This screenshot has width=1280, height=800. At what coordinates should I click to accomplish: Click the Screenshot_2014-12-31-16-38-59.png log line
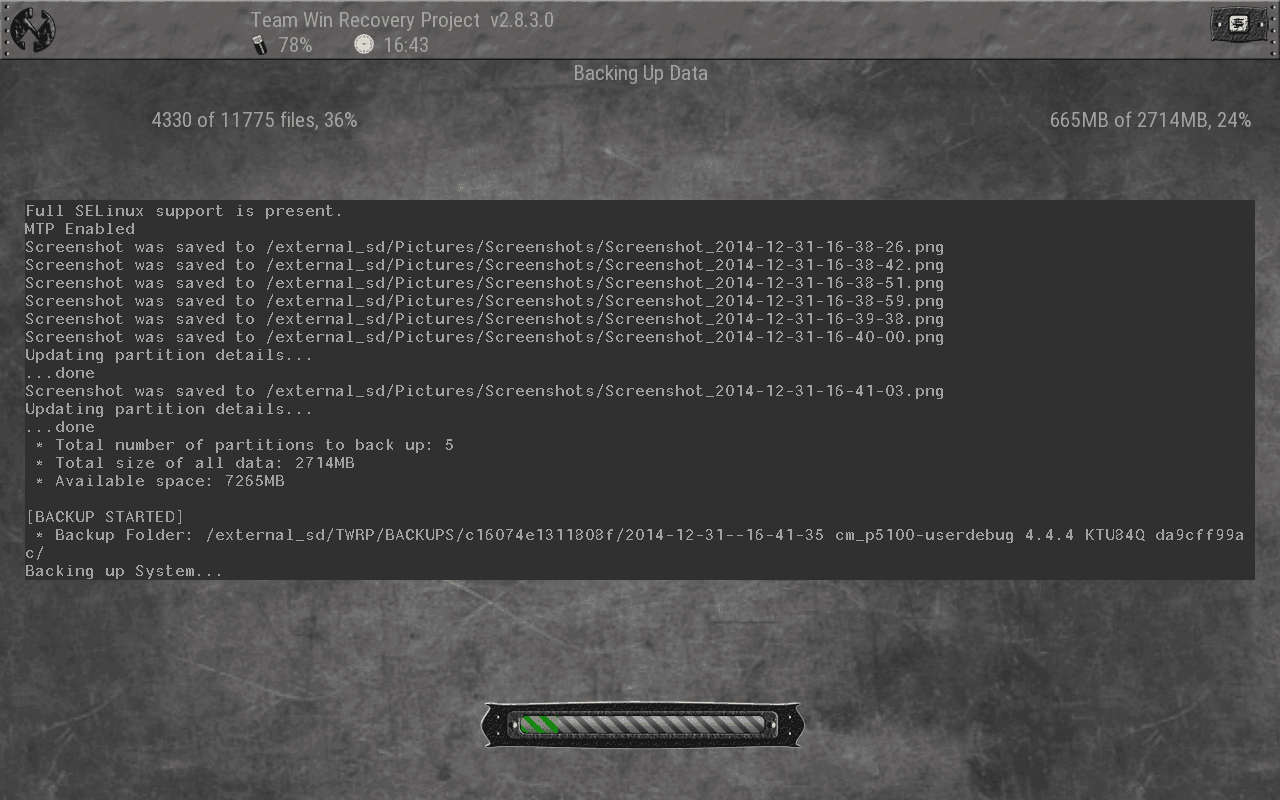coord(484,301)
